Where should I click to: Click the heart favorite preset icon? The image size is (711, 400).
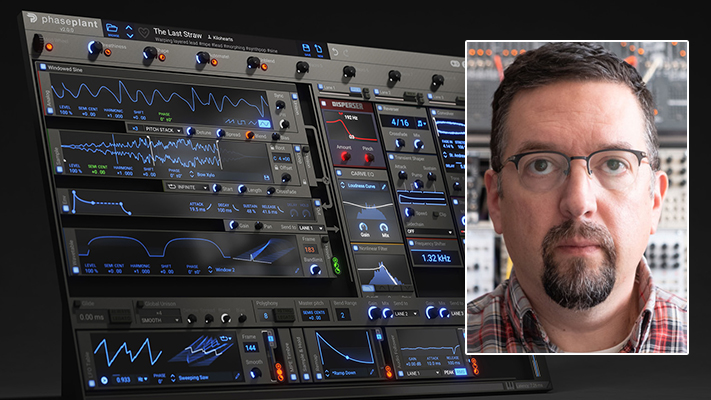[143, 31]
